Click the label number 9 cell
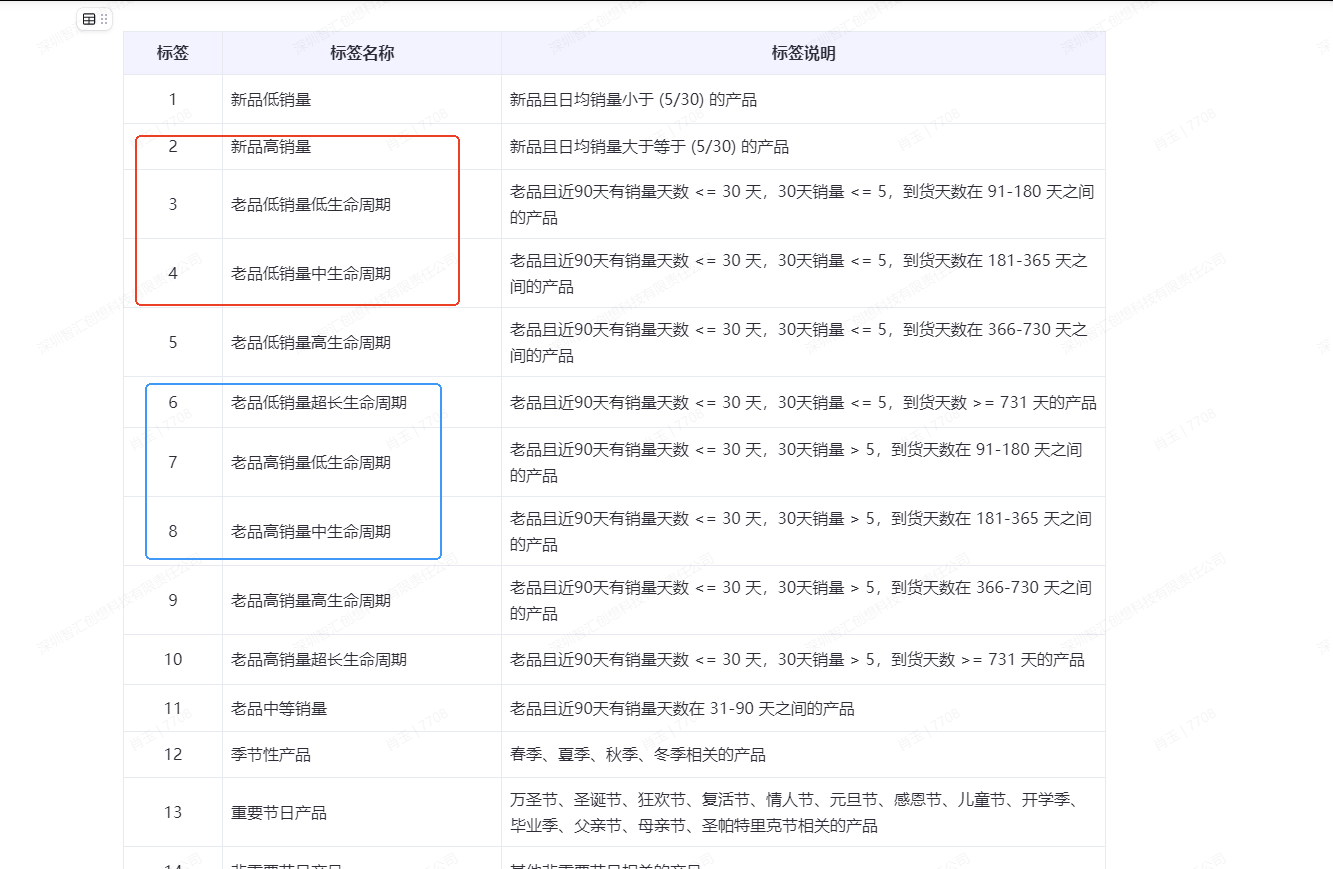The height and width of the screenshot is (869, 1333). [173, 600]
